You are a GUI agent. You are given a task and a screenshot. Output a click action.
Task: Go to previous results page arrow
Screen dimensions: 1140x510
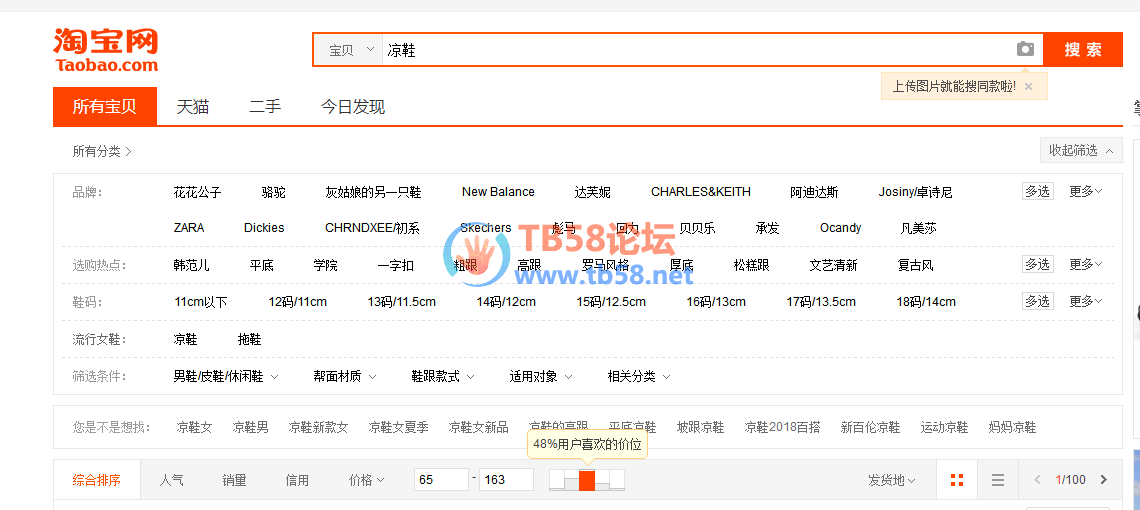click(x=1037, y=480)
